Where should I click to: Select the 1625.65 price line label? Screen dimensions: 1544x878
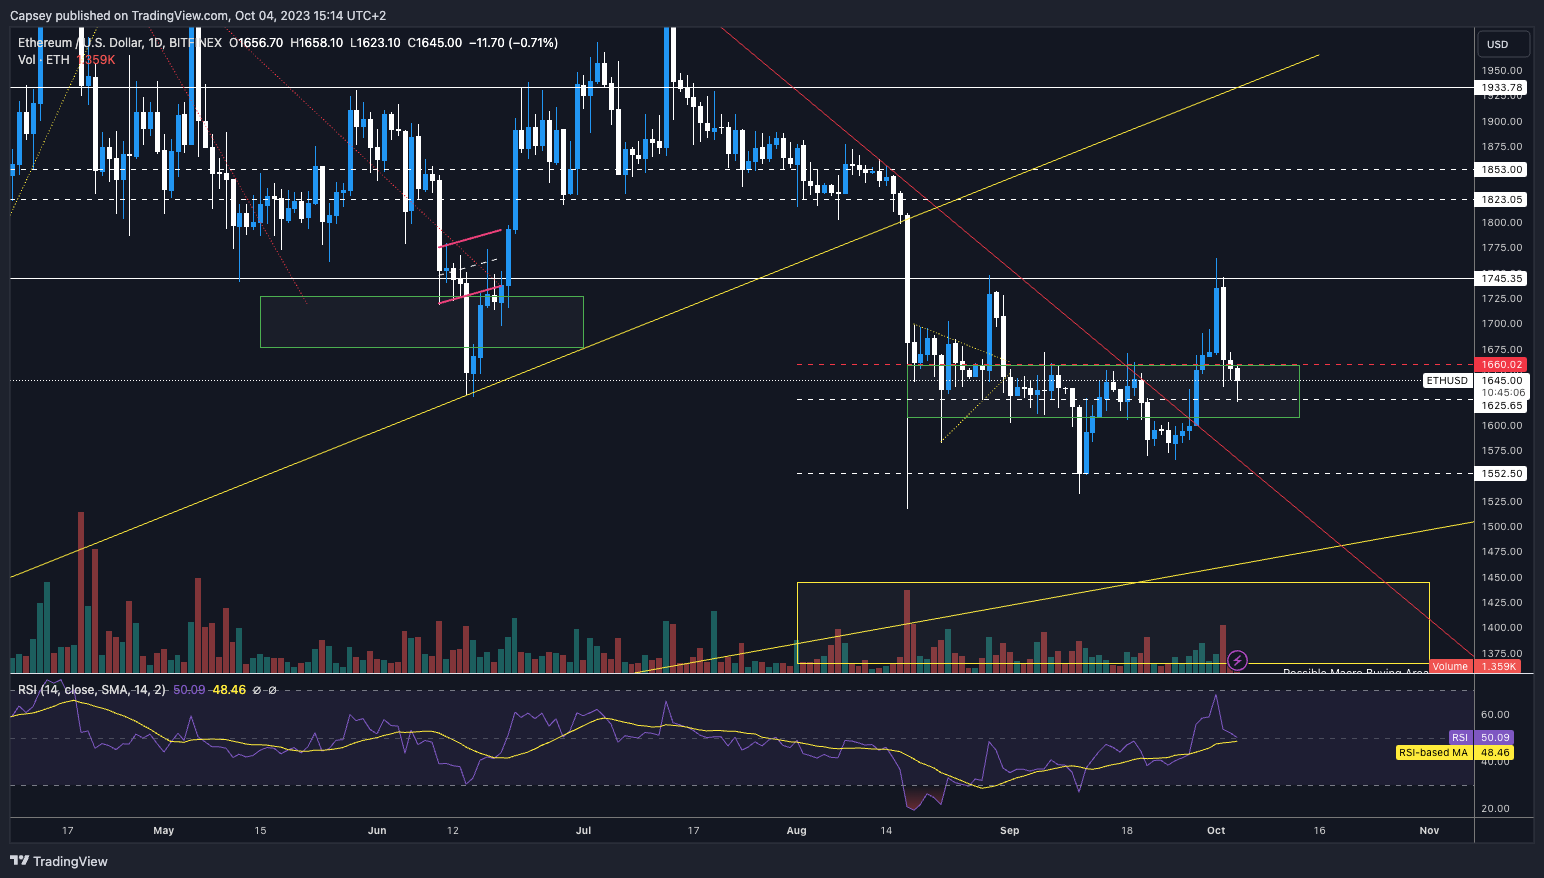[x=1502, y=406]
